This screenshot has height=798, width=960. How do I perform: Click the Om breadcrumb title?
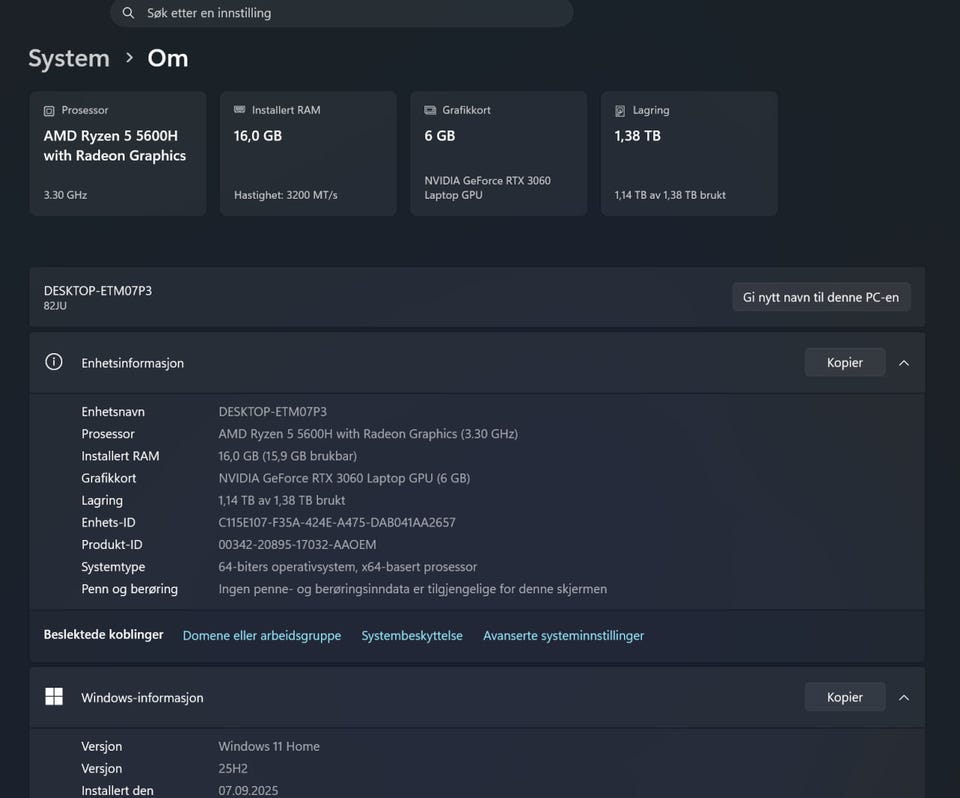[x=168, y=59]
